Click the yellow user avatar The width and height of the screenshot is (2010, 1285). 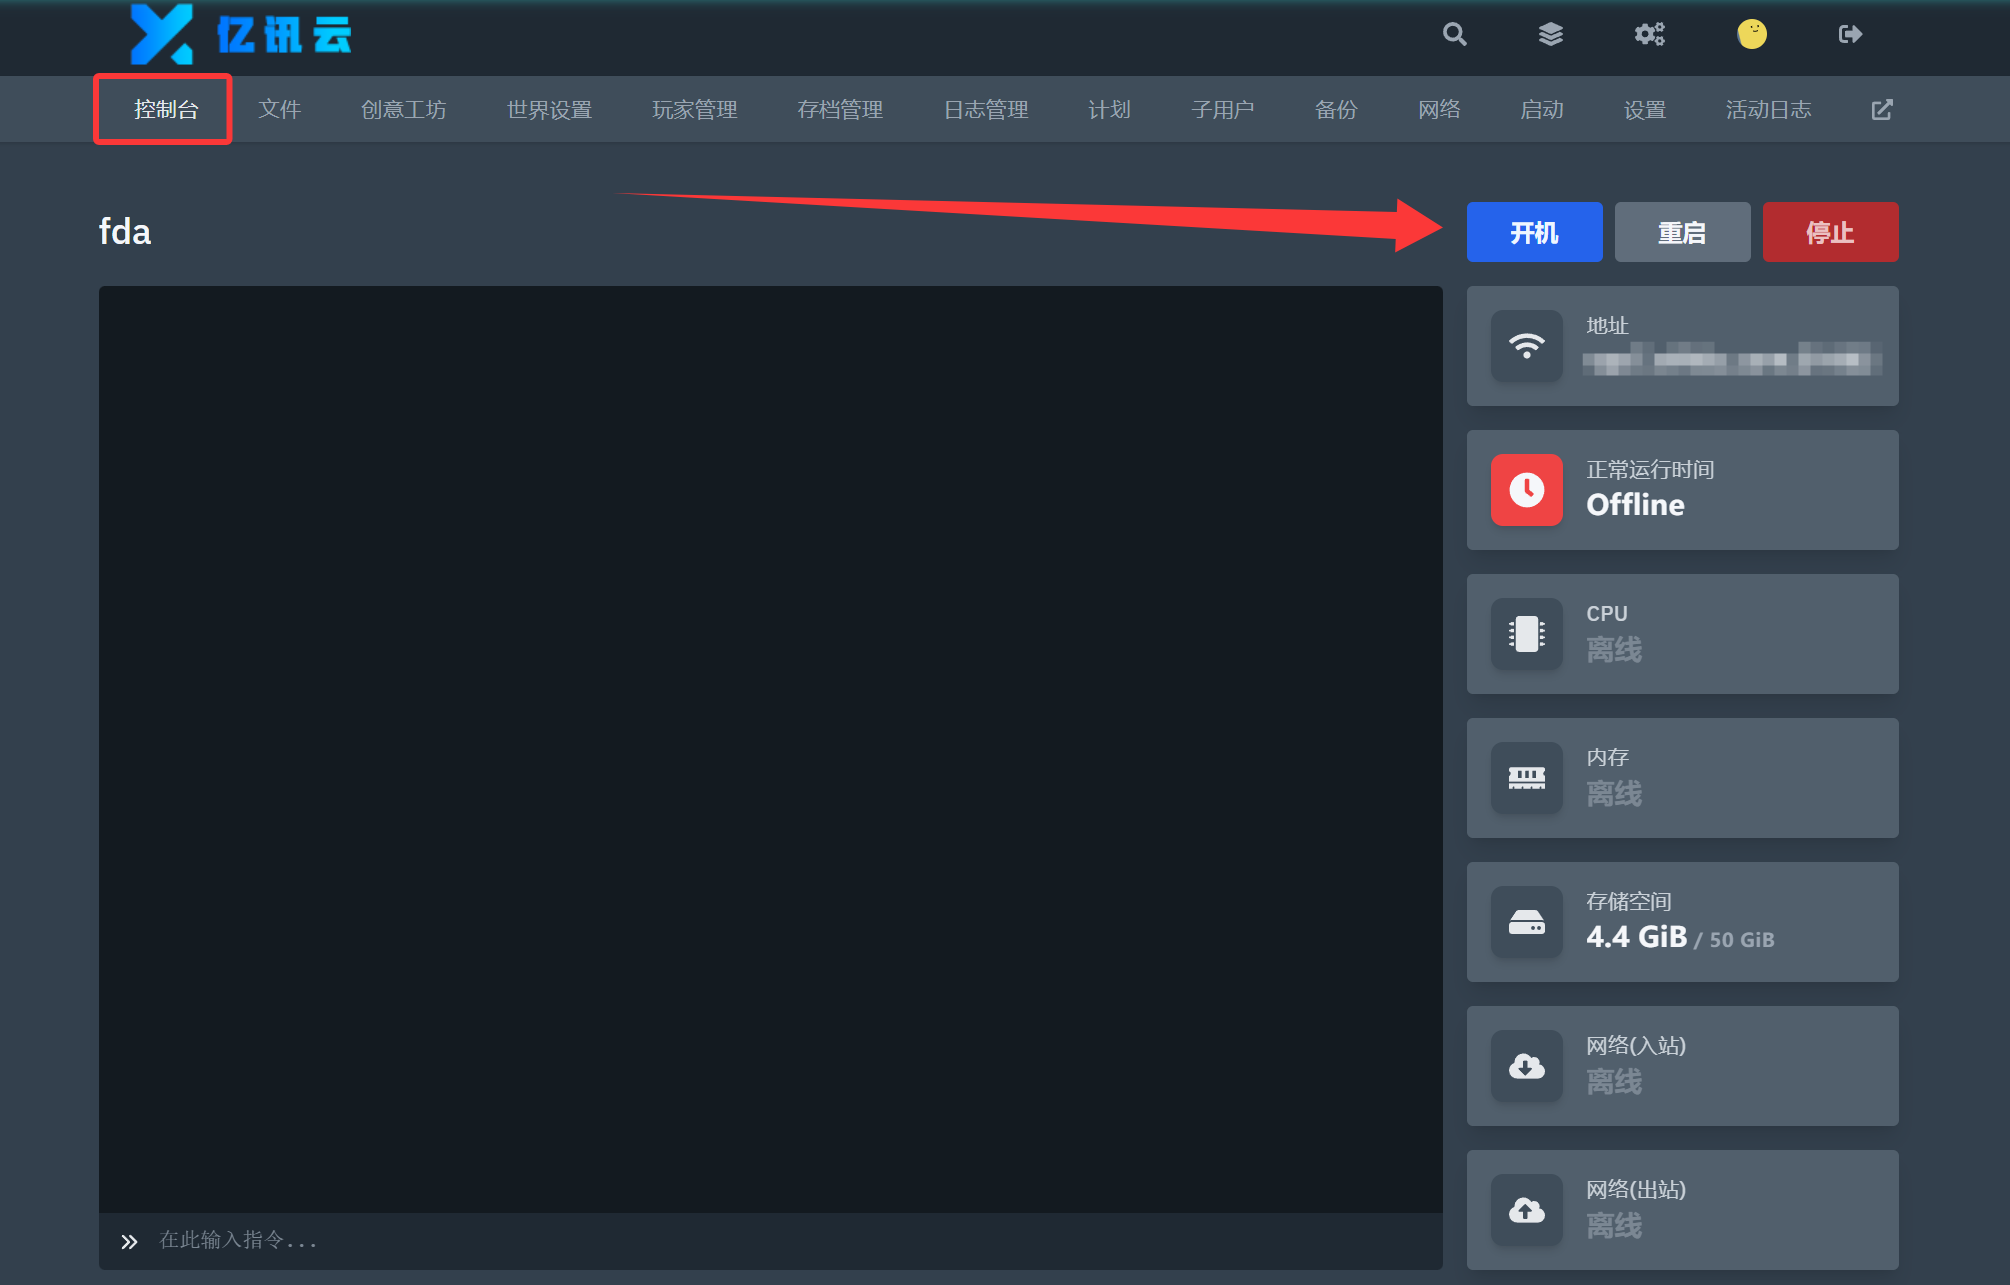pyautogui.click(x=1751, y=35)
